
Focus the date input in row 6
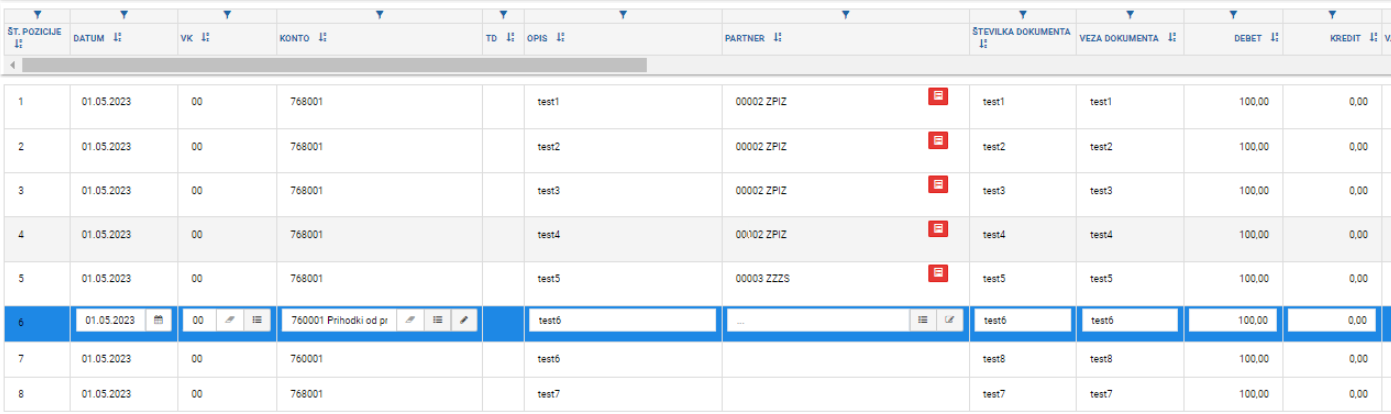pos(110,320)
